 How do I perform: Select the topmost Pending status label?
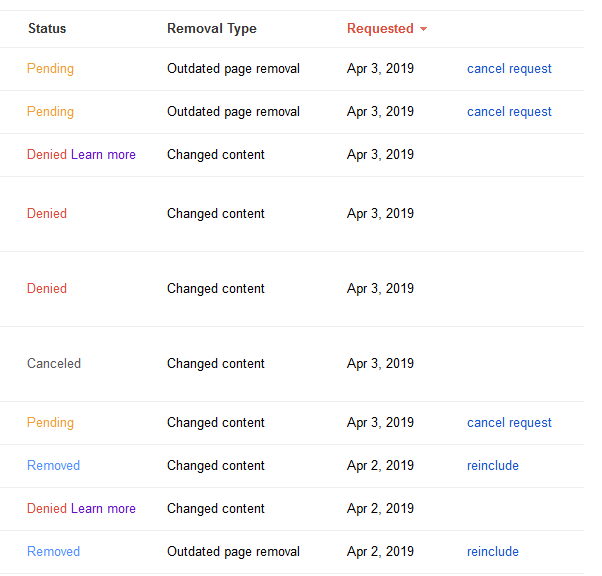50,69
